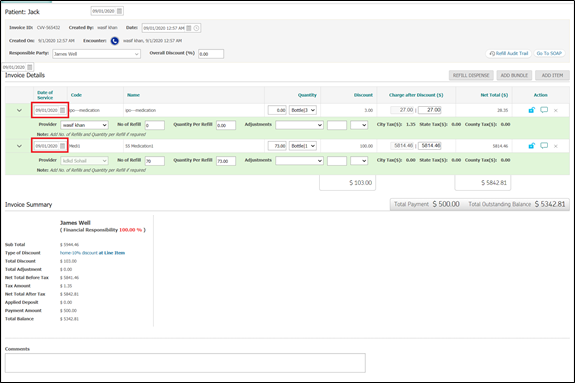The image size is (575, 383).
Task: Click Quantity Per Refill field showing 0.00
Action: [226, 125]
